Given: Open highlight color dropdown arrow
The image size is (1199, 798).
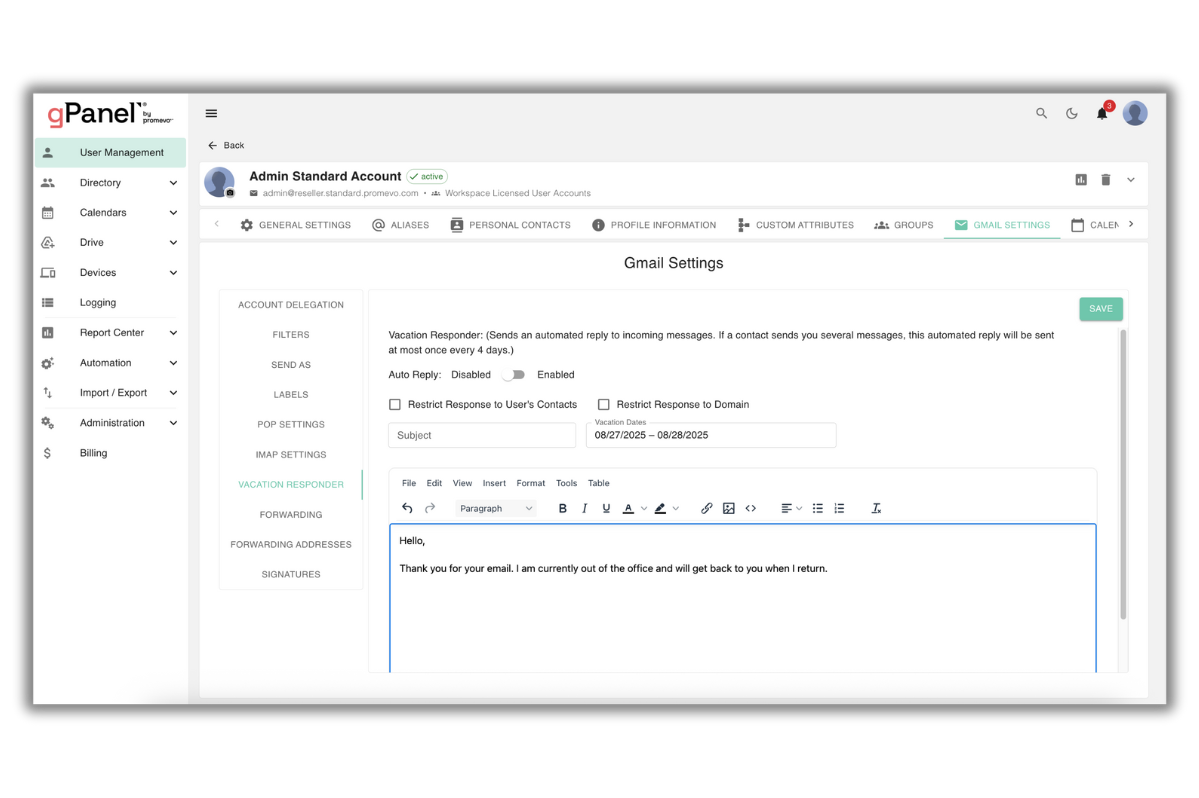Looking at the screenshot, I should point(675,508).
